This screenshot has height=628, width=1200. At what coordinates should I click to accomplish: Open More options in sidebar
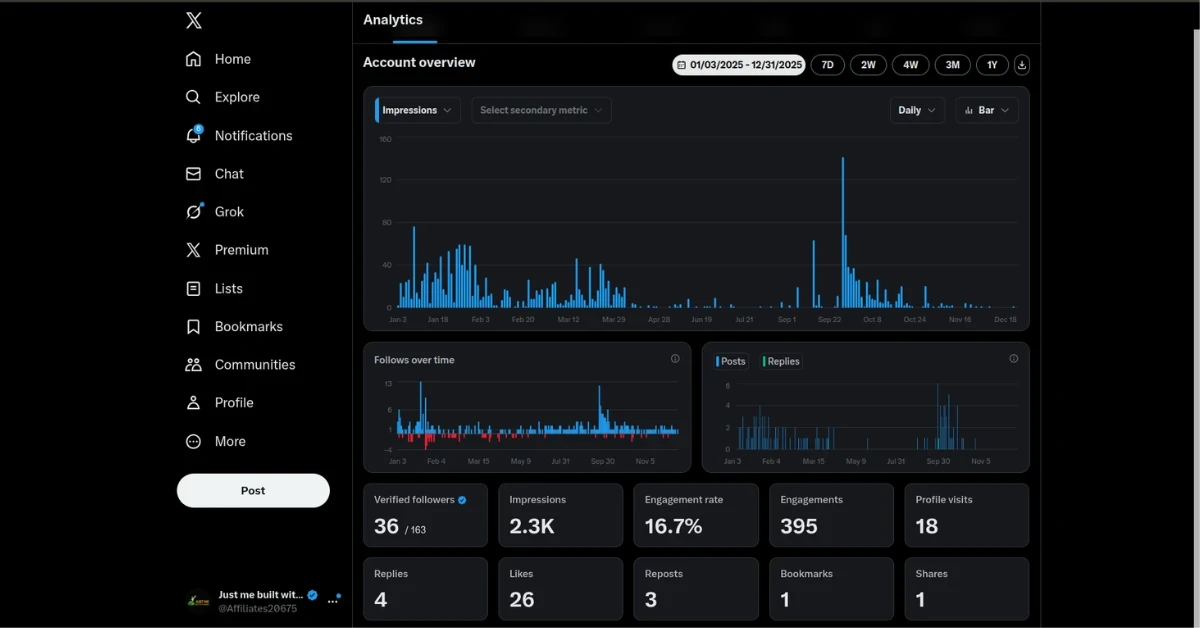click(x=229, y=441)
